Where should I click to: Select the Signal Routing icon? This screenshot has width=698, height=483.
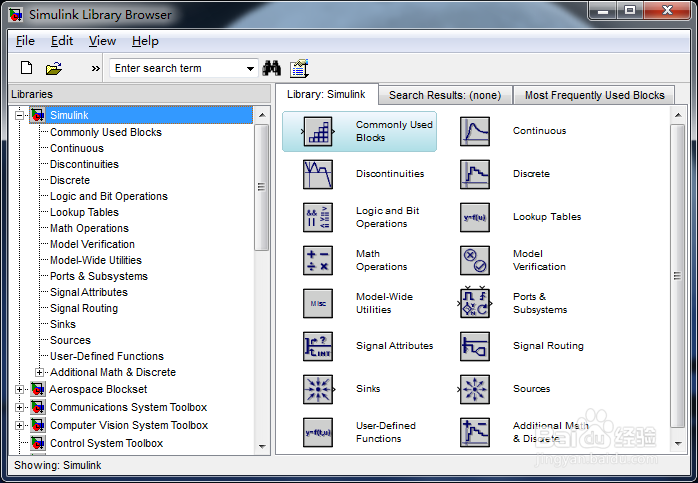475,346
